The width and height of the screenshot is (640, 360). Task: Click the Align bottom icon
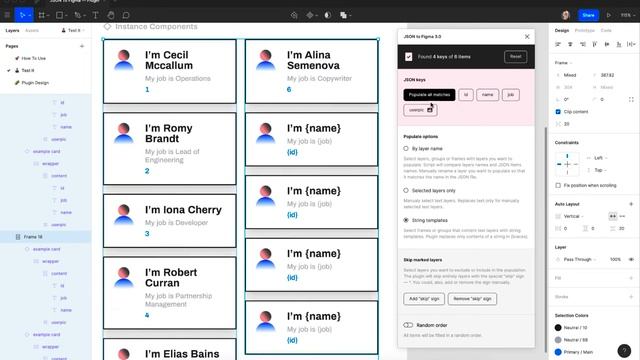pos(619,44)
